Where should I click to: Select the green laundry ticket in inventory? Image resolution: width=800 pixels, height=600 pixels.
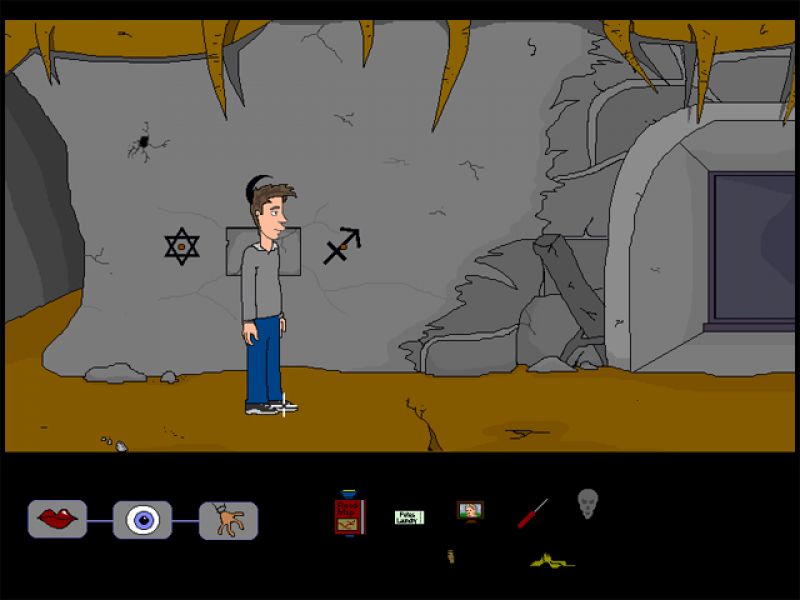tap(409, 517)
